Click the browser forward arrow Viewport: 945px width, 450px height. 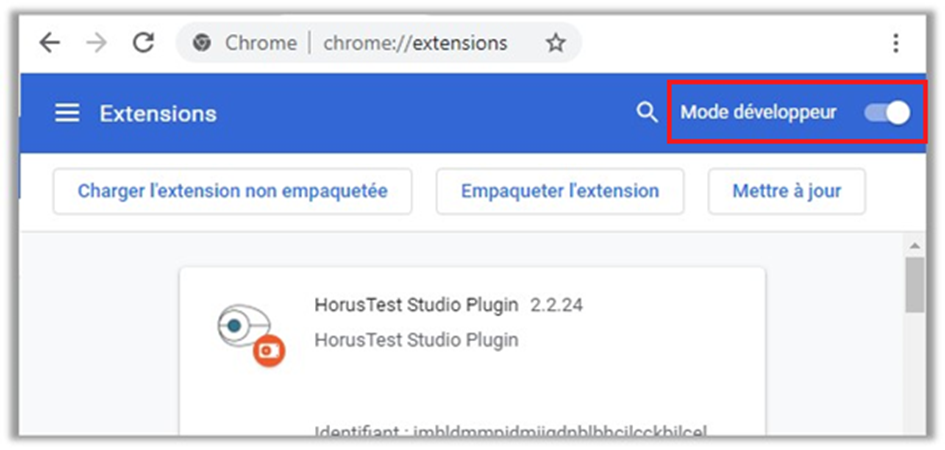coord(96,43)
